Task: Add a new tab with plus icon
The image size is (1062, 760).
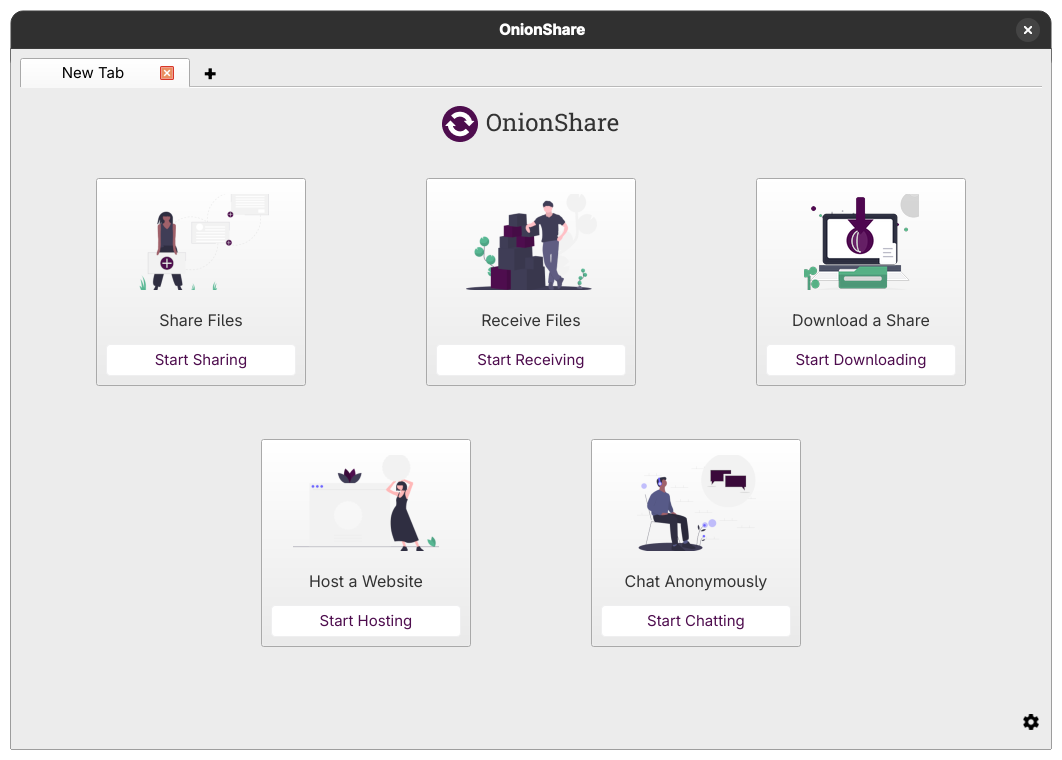Action: pos(210,74)
